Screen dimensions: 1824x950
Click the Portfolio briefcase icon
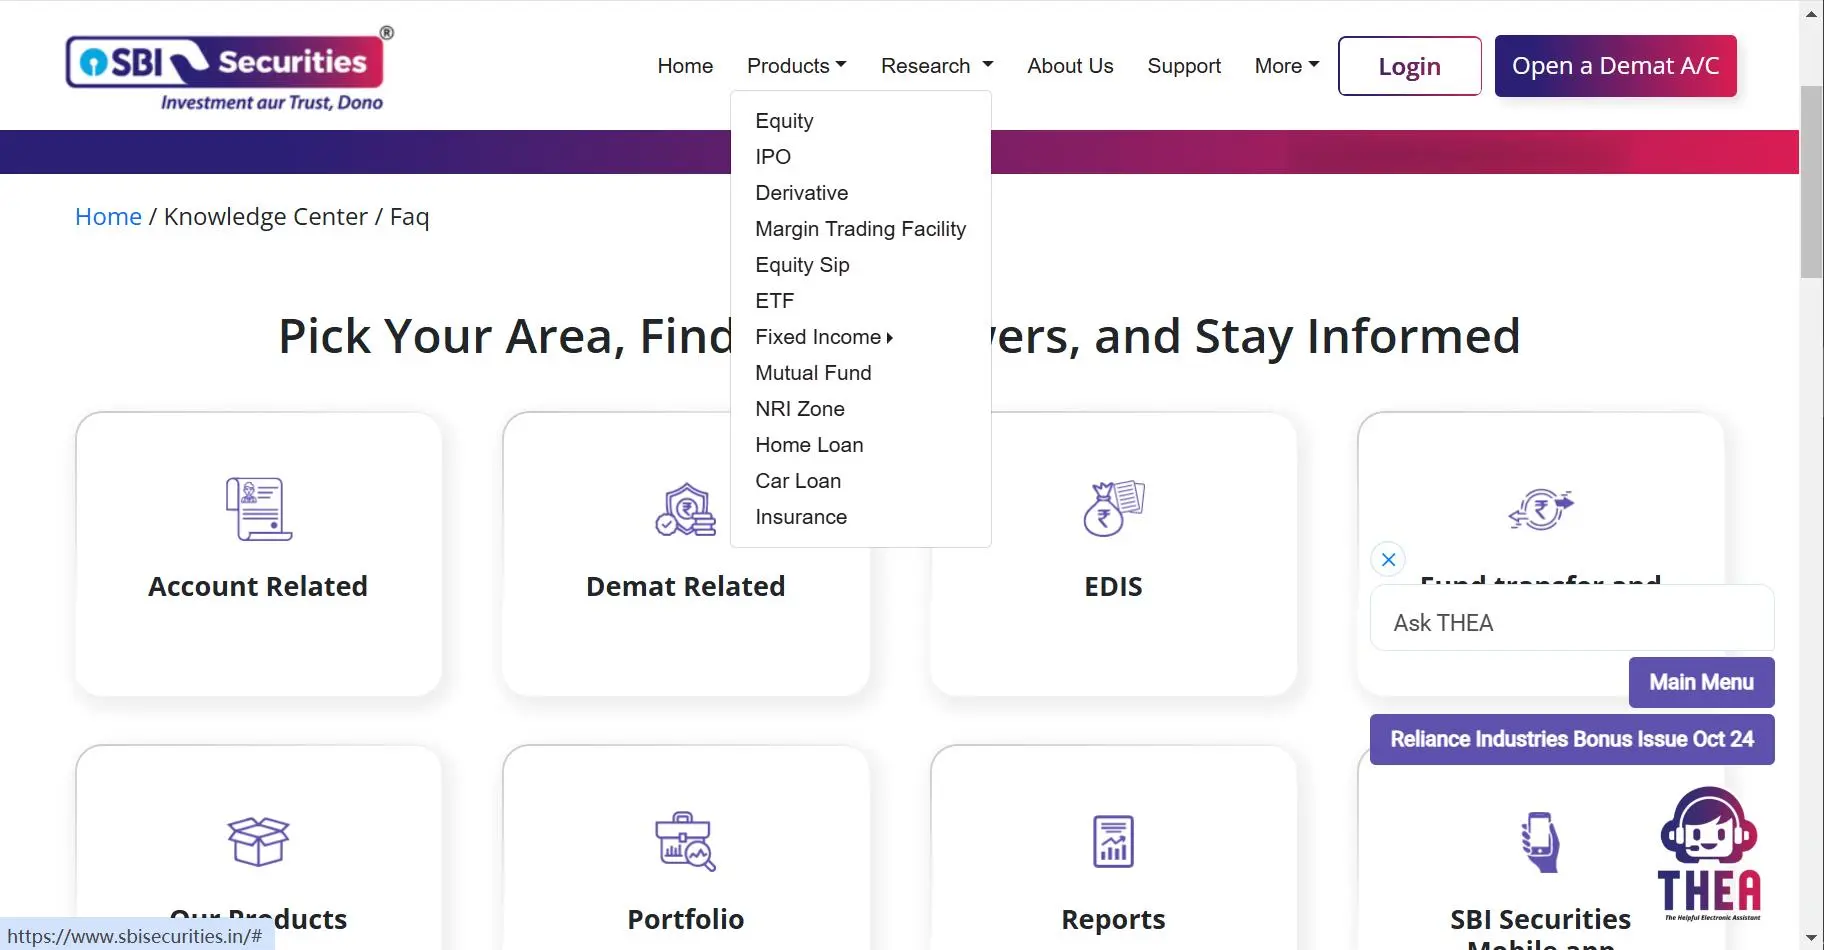coord(686,841)
